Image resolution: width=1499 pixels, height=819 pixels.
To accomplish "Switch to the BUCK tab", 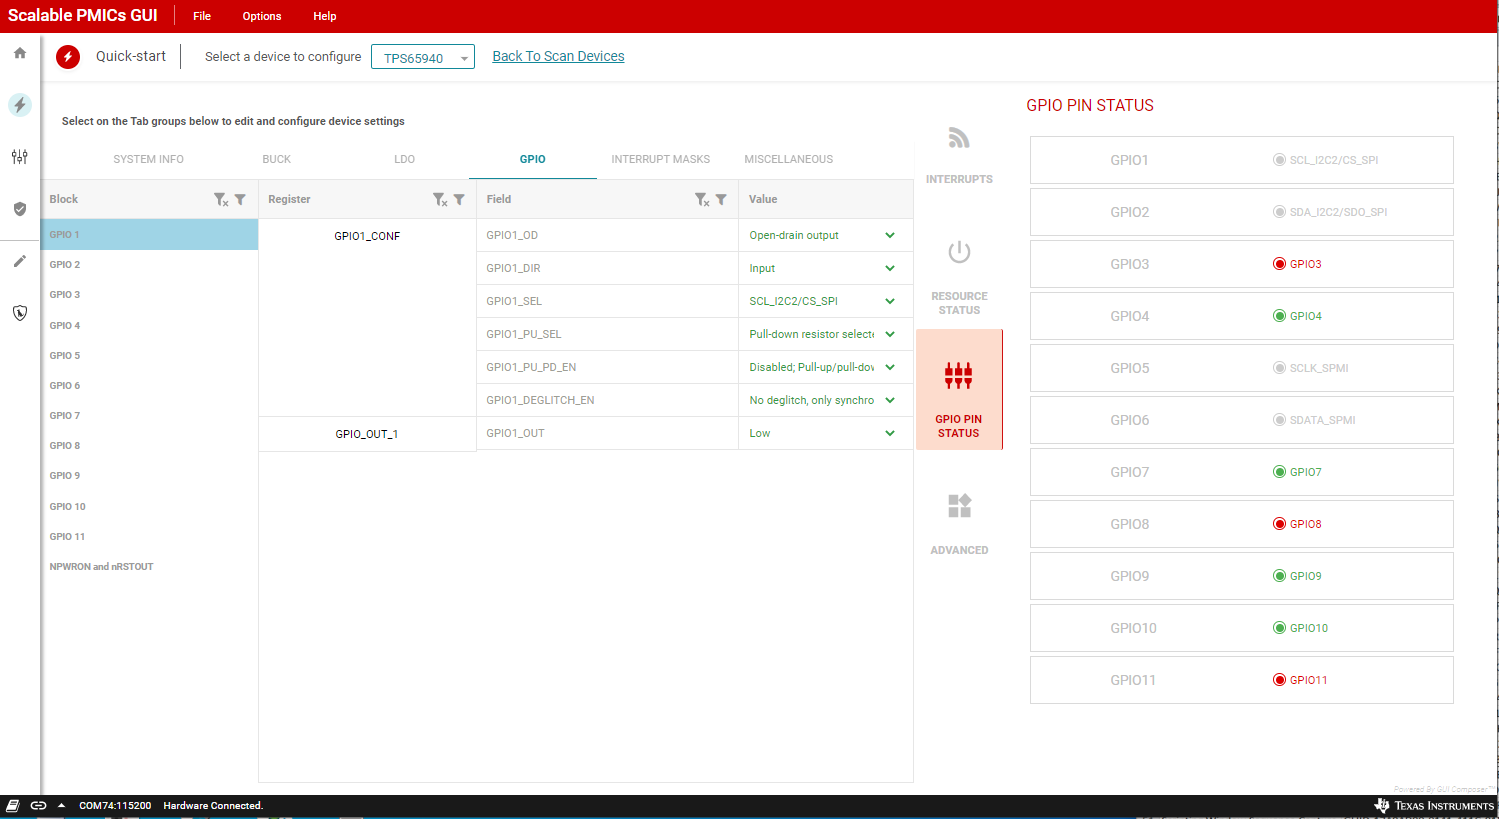I will (x=276, y=159).
